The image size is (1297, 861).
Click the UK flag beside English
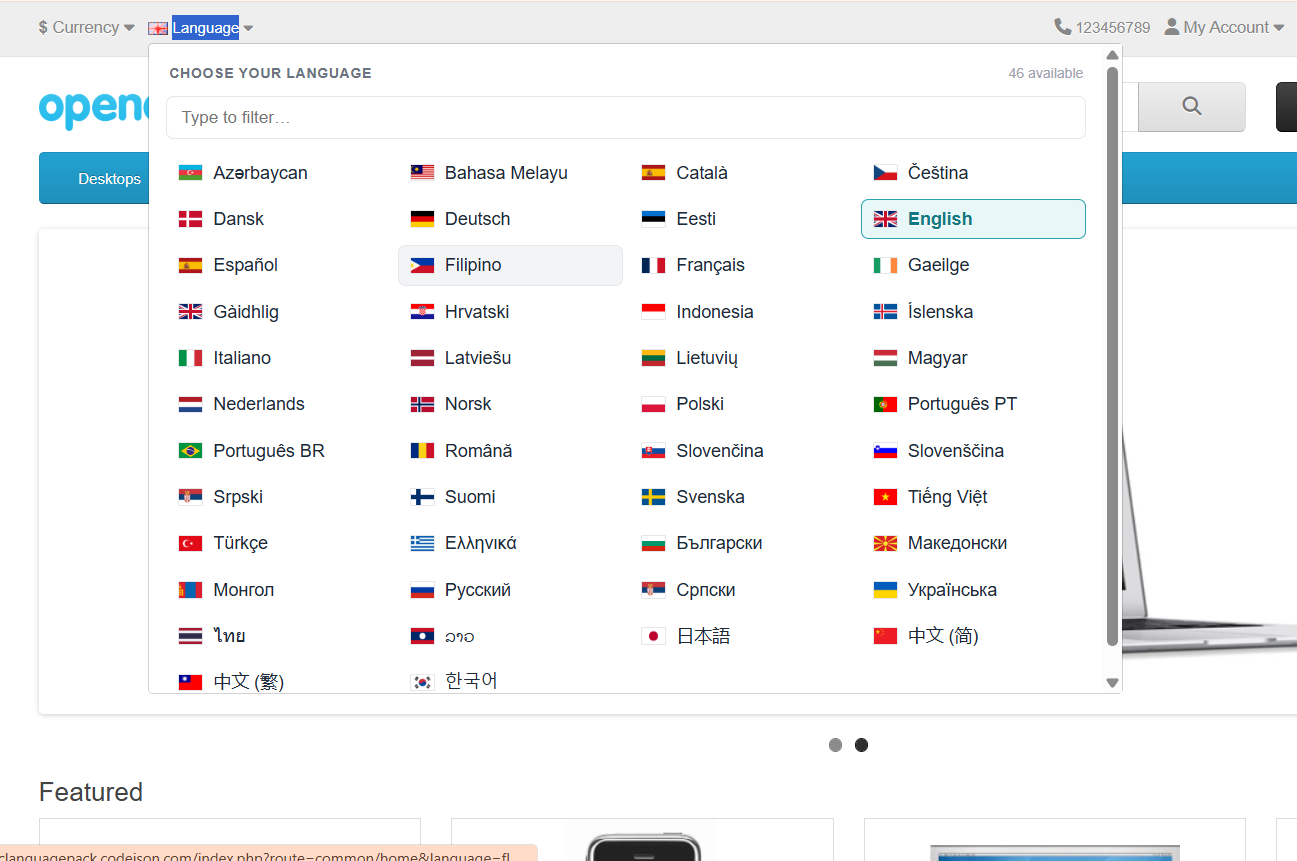[x=886, y=218]
